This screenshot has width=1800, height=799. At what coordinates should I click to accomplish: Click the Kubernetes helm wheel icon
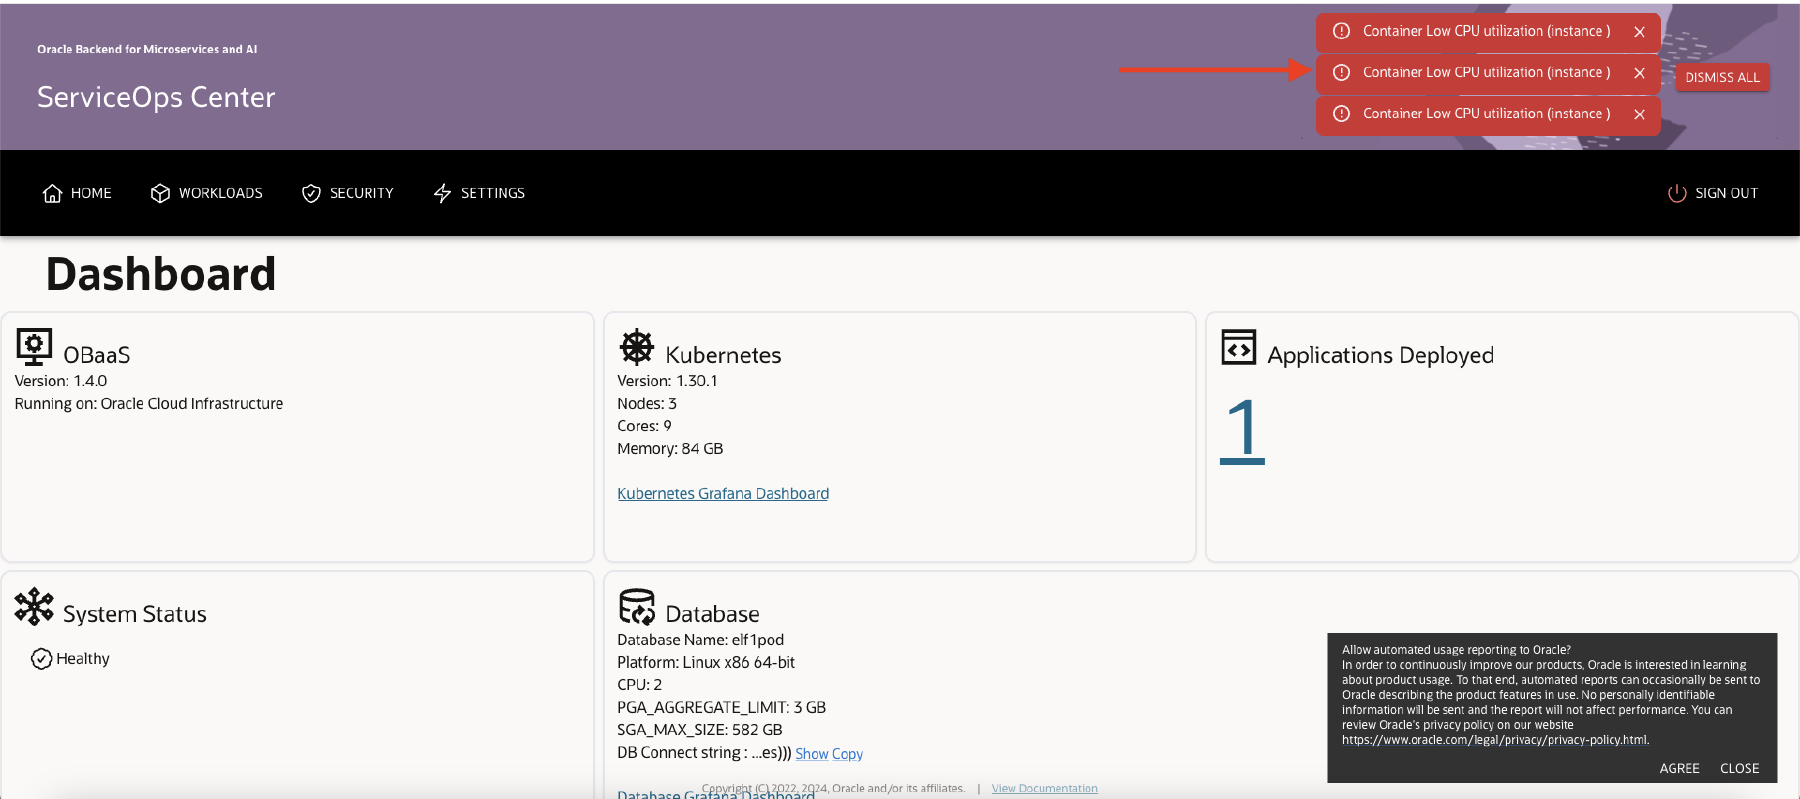636,347
